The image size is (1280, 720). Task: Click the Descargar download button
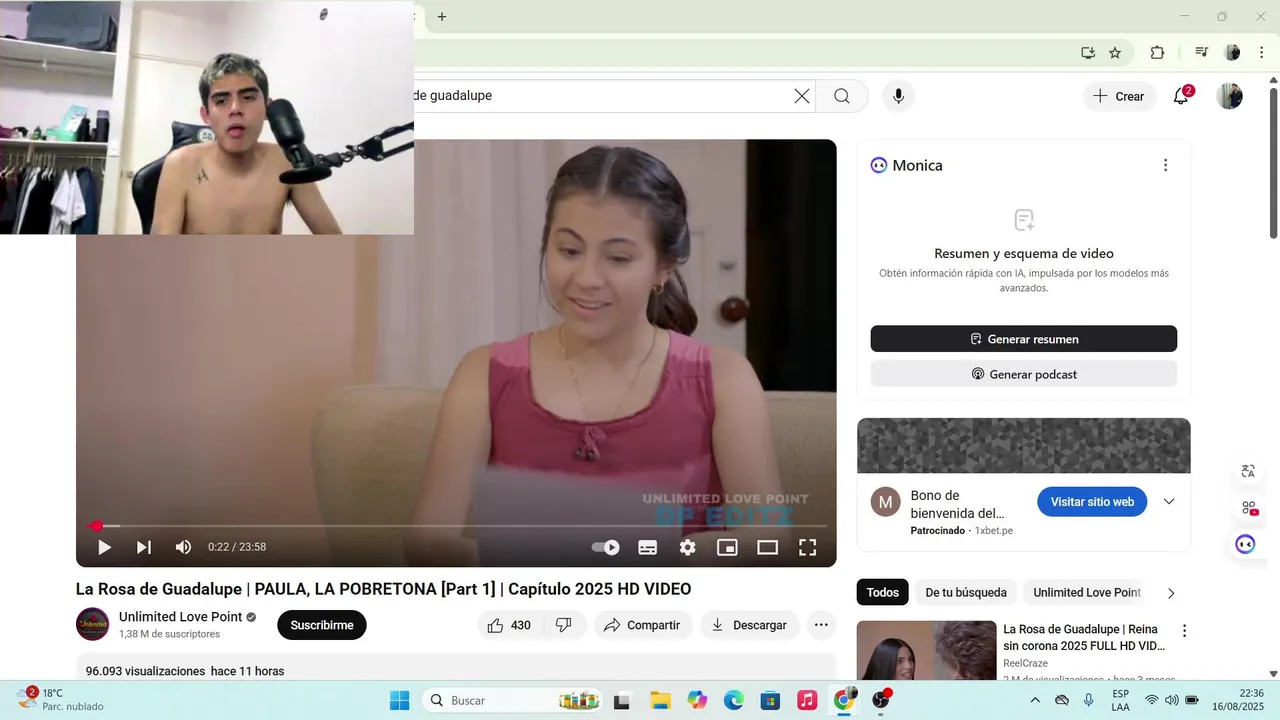click(749, 625)
